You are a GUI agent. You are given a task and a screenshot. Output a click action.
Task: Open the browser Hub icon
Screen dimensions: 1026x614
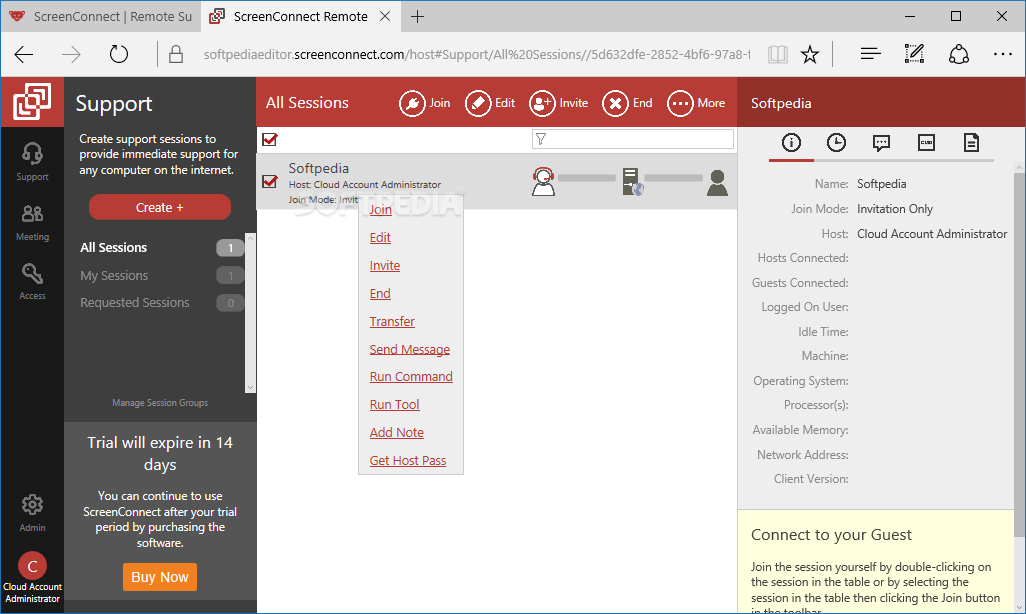point(870,54)
